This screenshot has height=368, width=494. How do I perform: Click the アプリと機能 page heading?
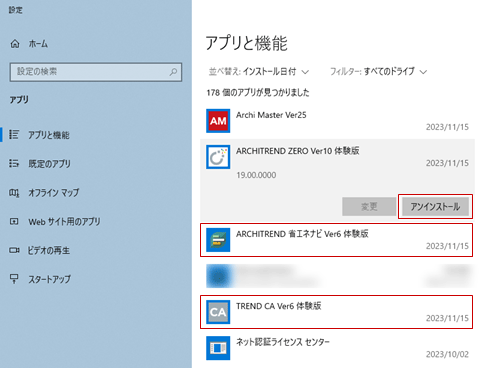(246, 43)
